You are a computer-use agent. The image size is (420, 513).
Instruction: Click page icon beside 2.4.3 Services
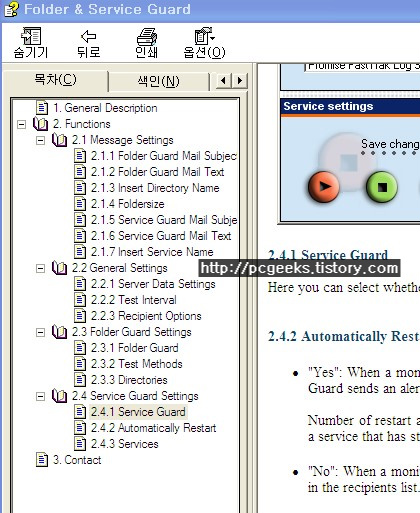80,444
